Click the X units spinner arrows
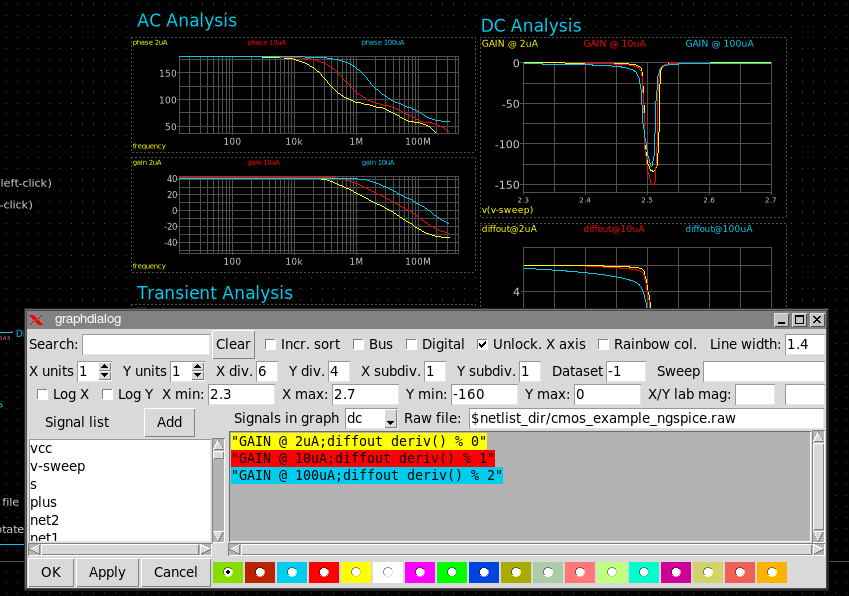The image size is (849, 596). pyautogui.click(x=107, y=371)
